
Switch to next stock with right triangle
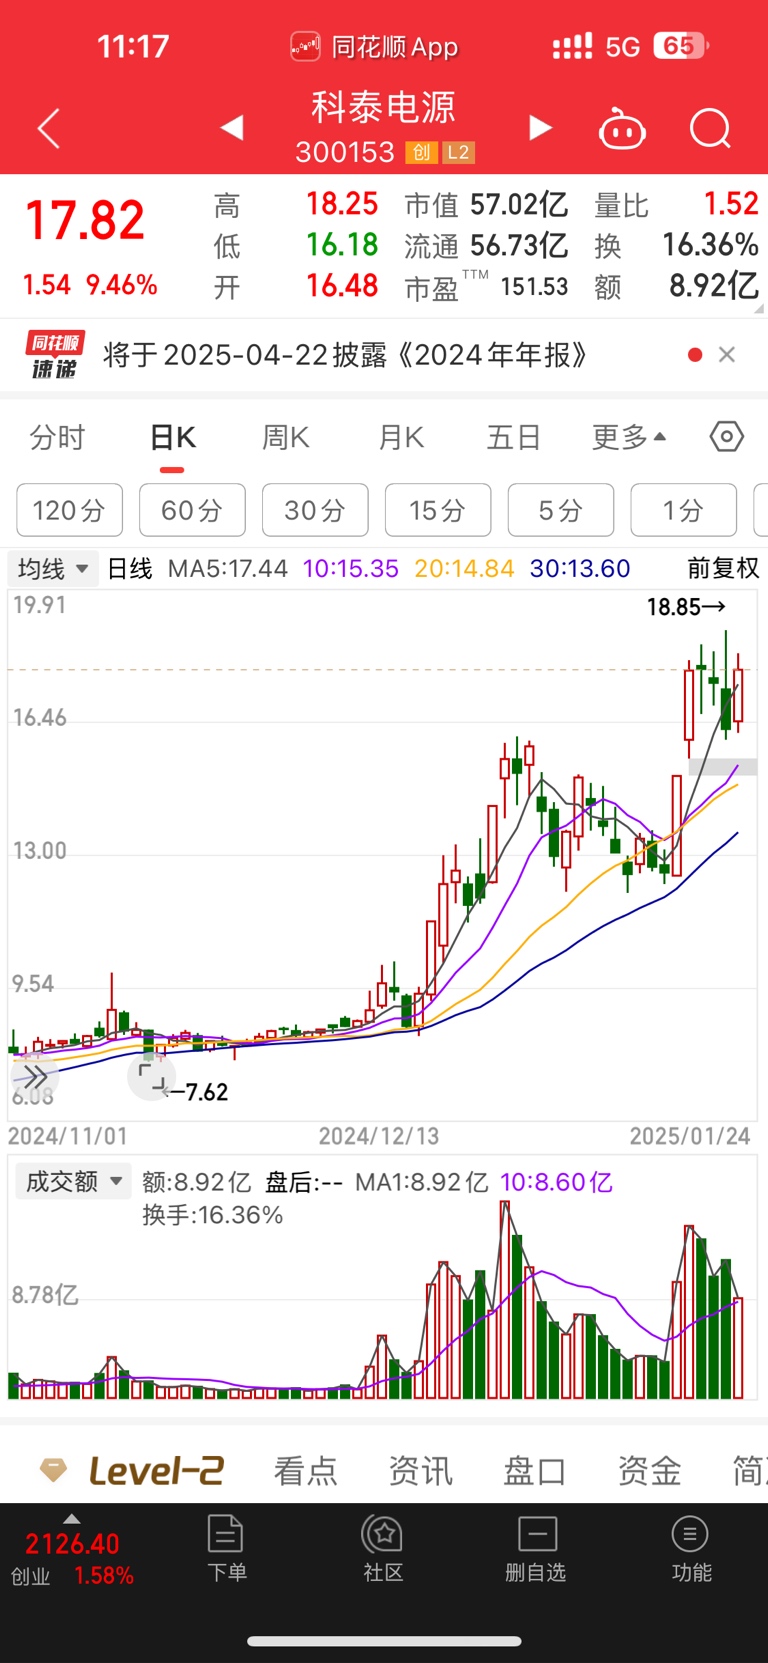pyautogui.click(x=540, y=127)
